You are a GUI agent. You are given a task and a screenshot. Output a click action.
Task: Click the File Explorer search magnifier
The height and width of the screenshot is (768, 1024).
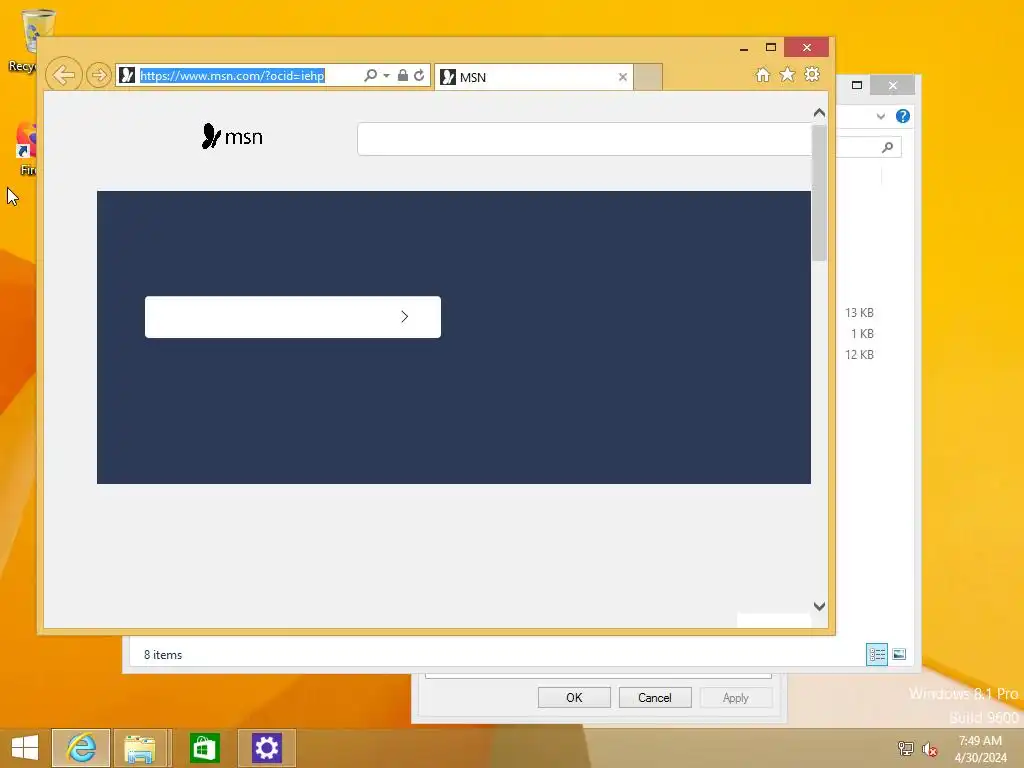click(x=887, y=148)
